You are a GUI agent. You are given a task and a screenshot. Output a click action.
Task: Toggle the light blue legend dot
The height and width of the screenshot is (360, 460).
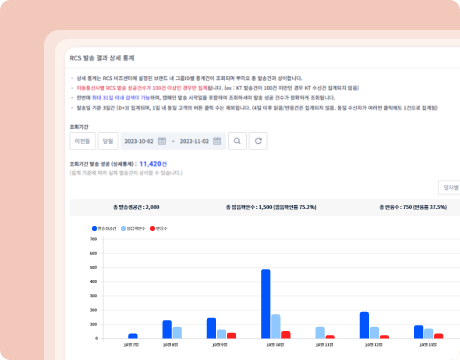(123, 228)
